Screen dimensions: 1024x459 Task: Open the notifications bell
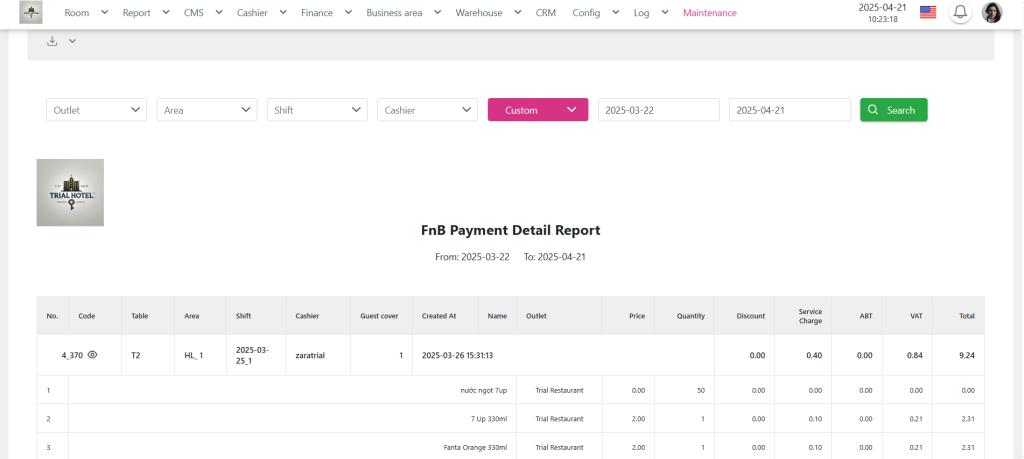tap(960, 13)
